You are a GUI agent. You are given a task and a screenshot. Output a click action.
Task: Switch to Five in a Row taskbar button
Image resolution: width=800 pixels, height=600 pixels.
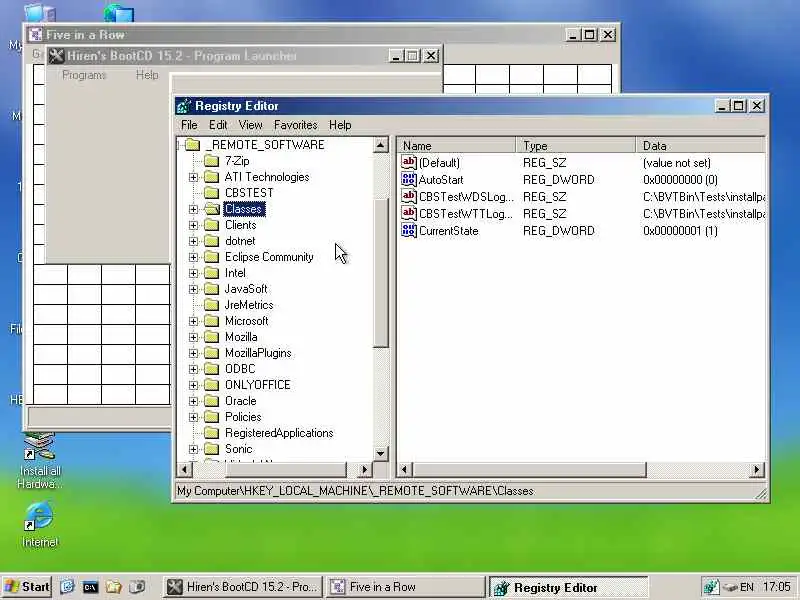pyautogui.click(x=406, y=587)
